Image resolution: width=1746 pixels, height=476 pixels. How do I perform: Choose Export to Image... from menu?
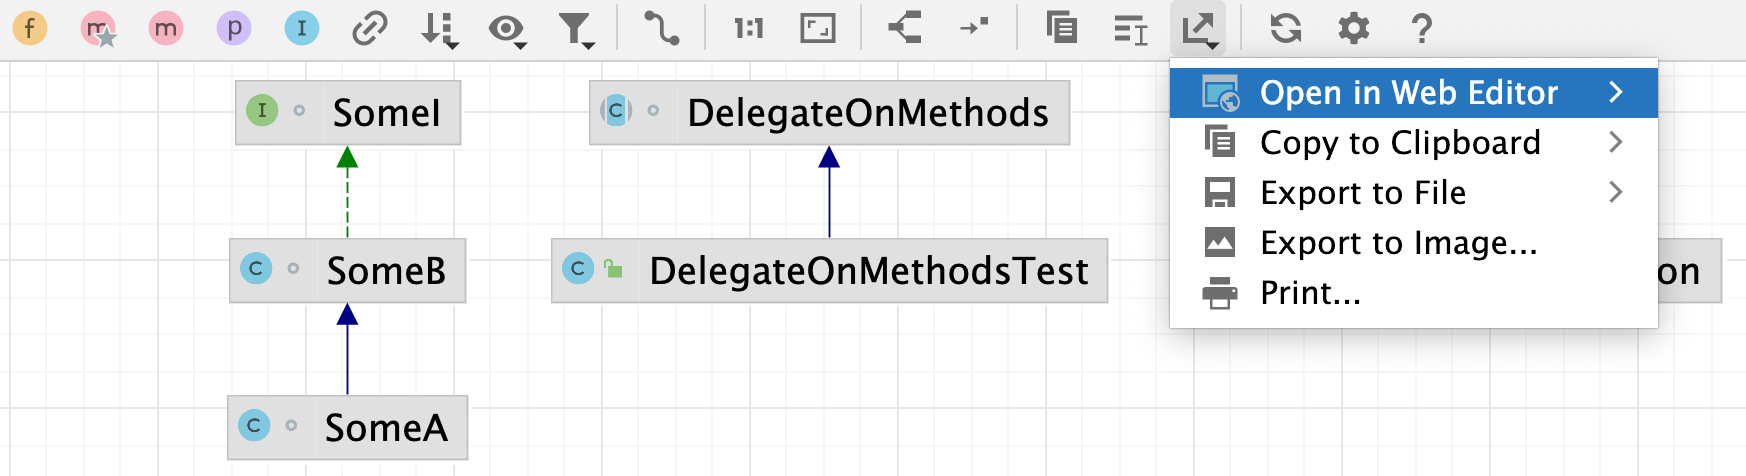[x=1398, y=243]
